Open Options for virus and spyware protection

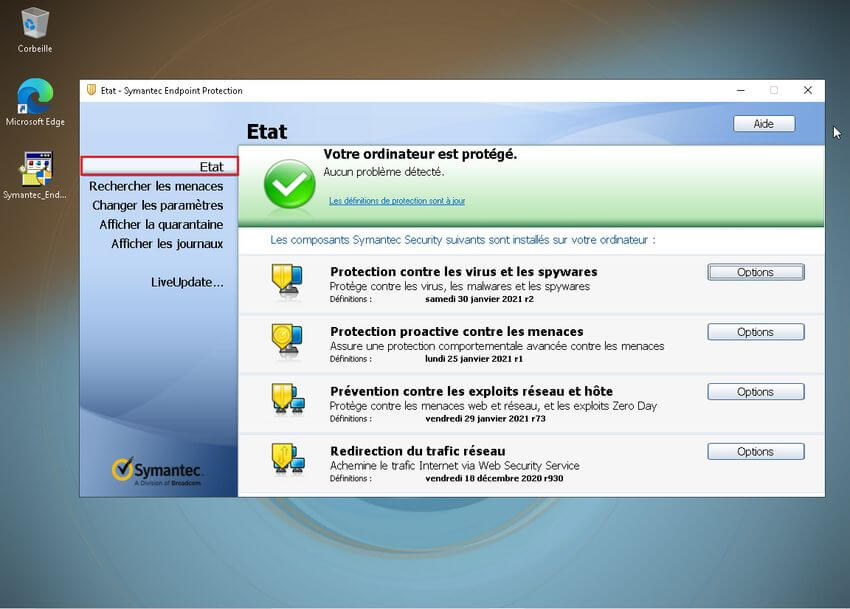756,272
